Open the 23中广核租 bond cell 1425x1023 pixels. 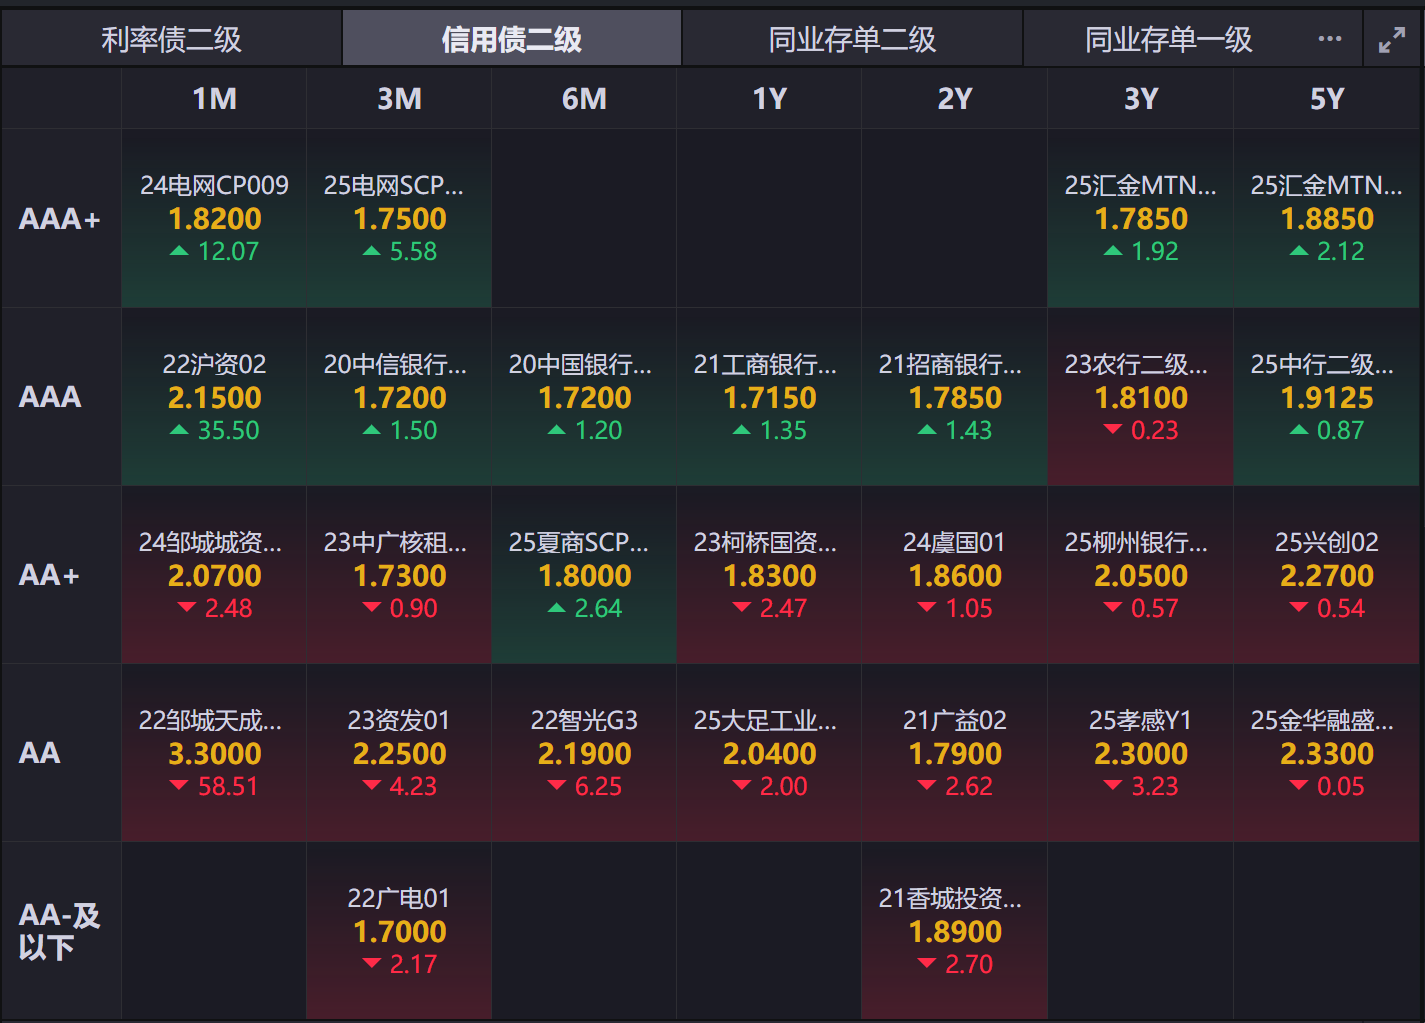(x=399, y=575)
